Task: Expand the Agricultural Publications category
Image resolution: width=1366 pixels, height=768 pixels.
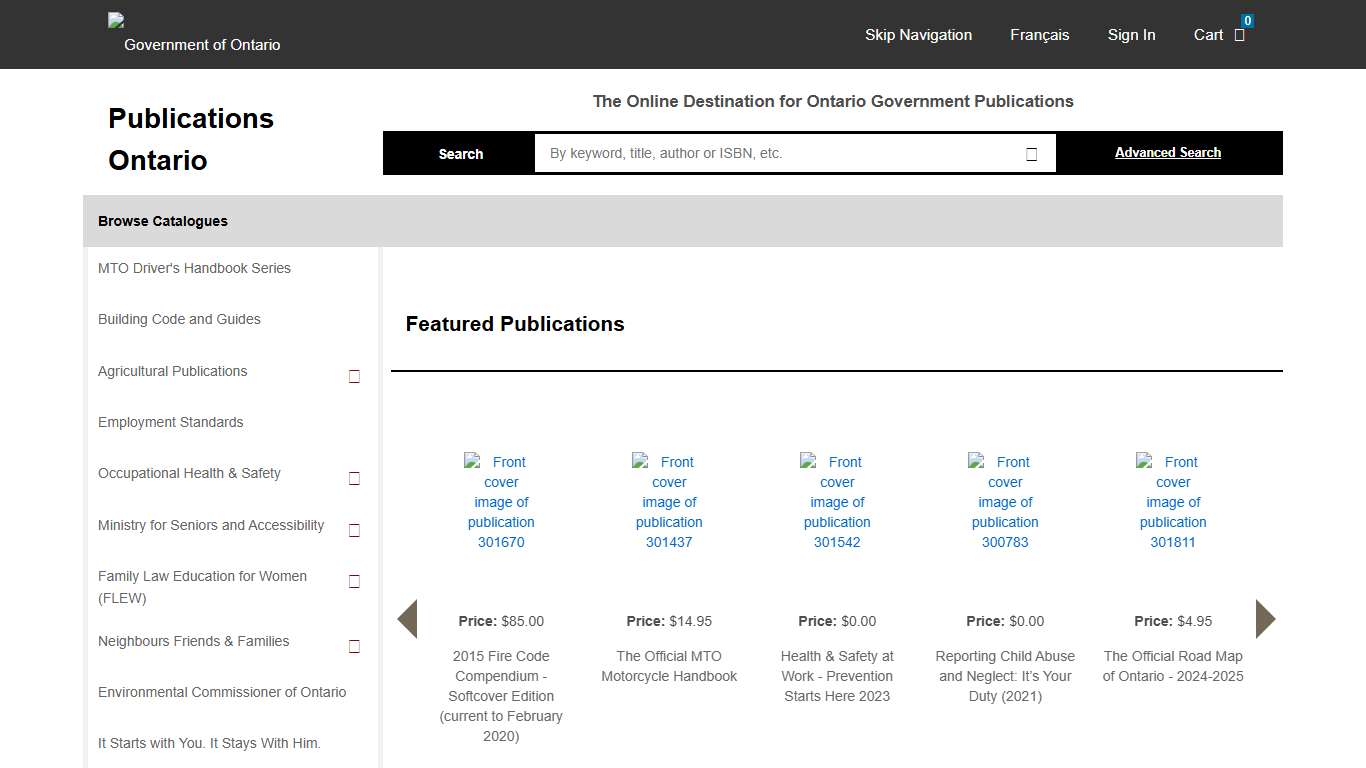Action: pyautogui.click(x=354, y=376)
